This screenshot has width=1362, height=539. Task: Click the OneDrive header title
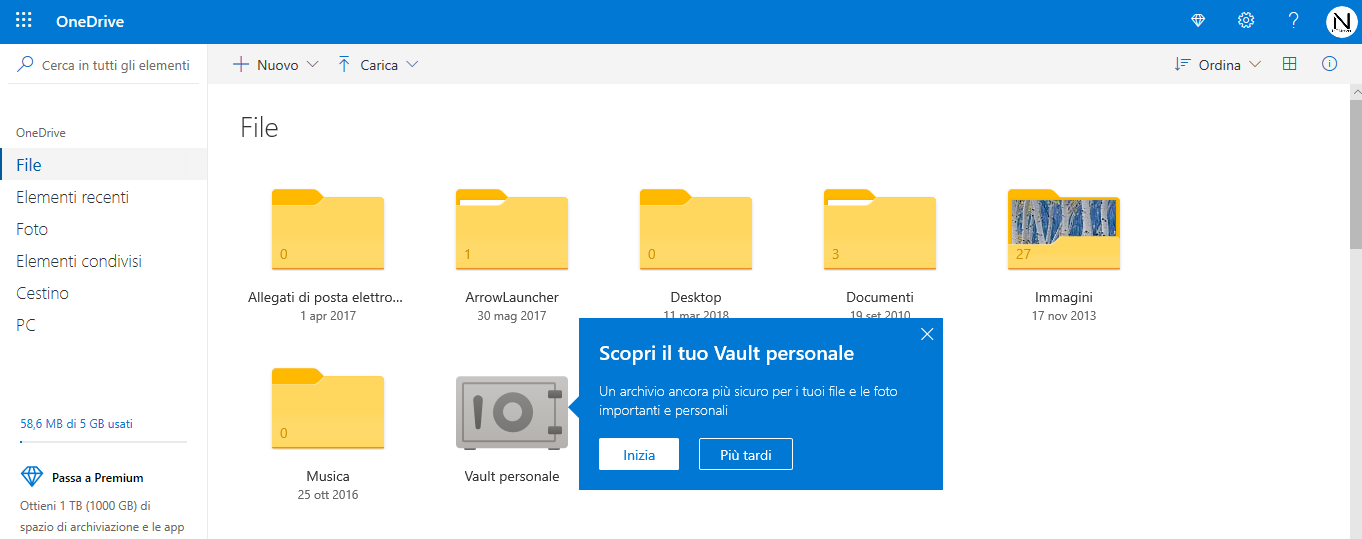pyautogui.click(x=91, y=21)
